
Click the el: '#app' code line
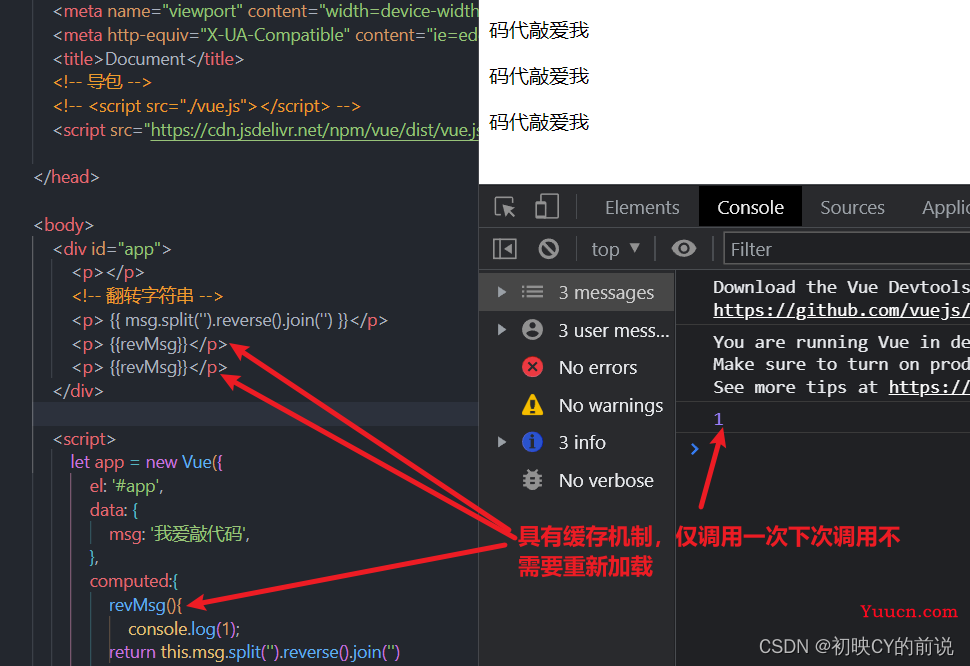[x=126, y=486]
